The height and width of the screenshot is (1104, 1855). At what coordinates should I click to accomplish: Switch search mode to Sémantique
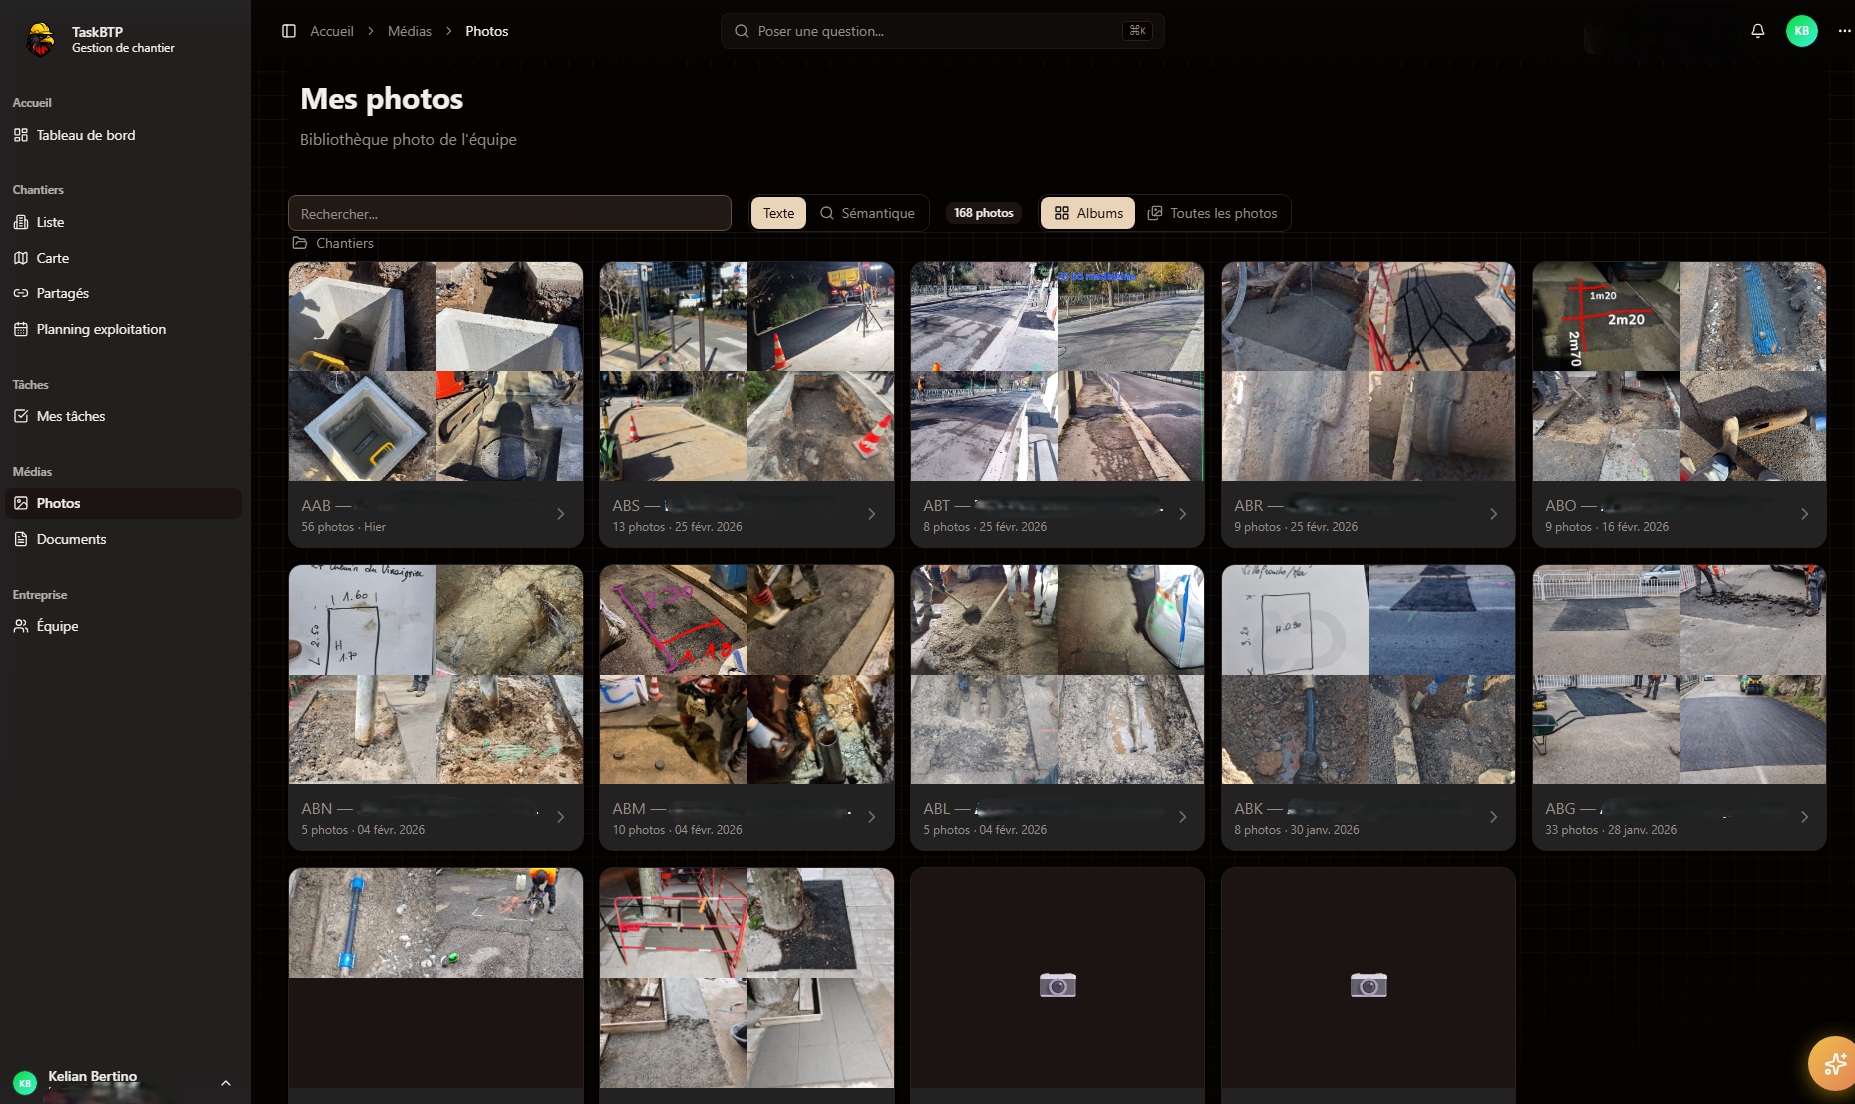[867, 213]
